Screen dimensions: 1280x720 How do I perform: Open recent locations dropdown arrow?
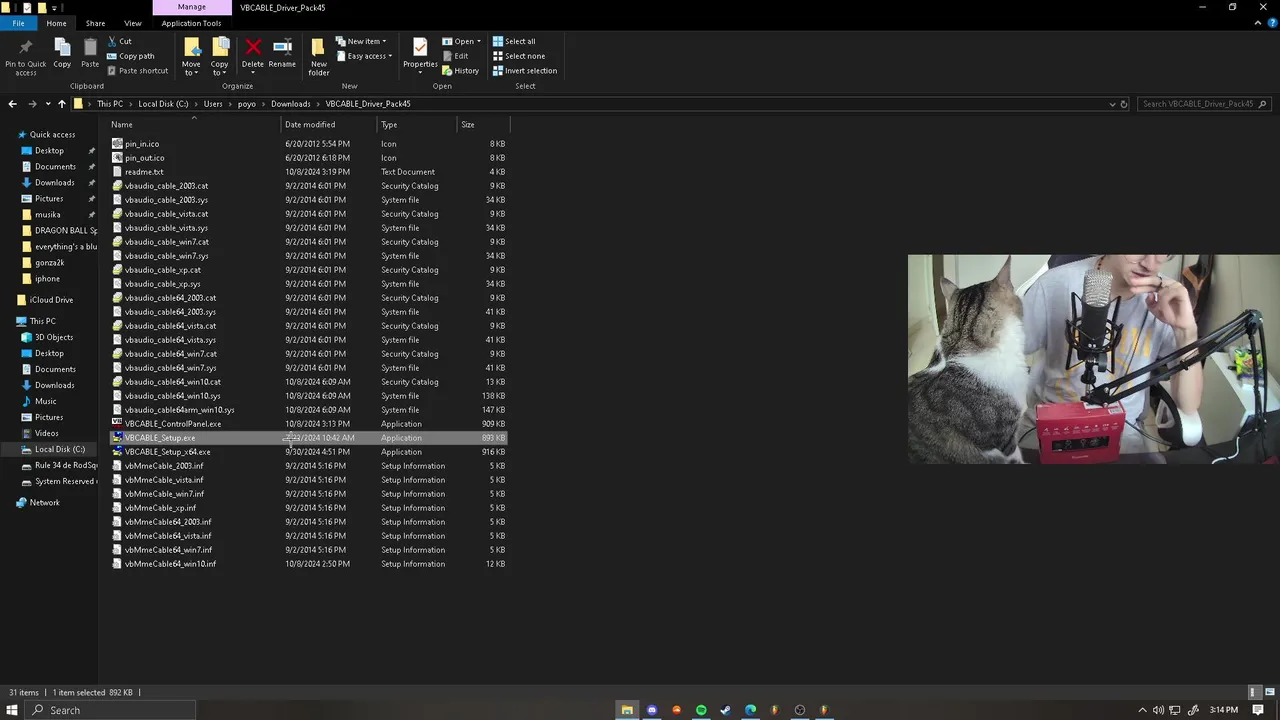[x=48, y=104]
